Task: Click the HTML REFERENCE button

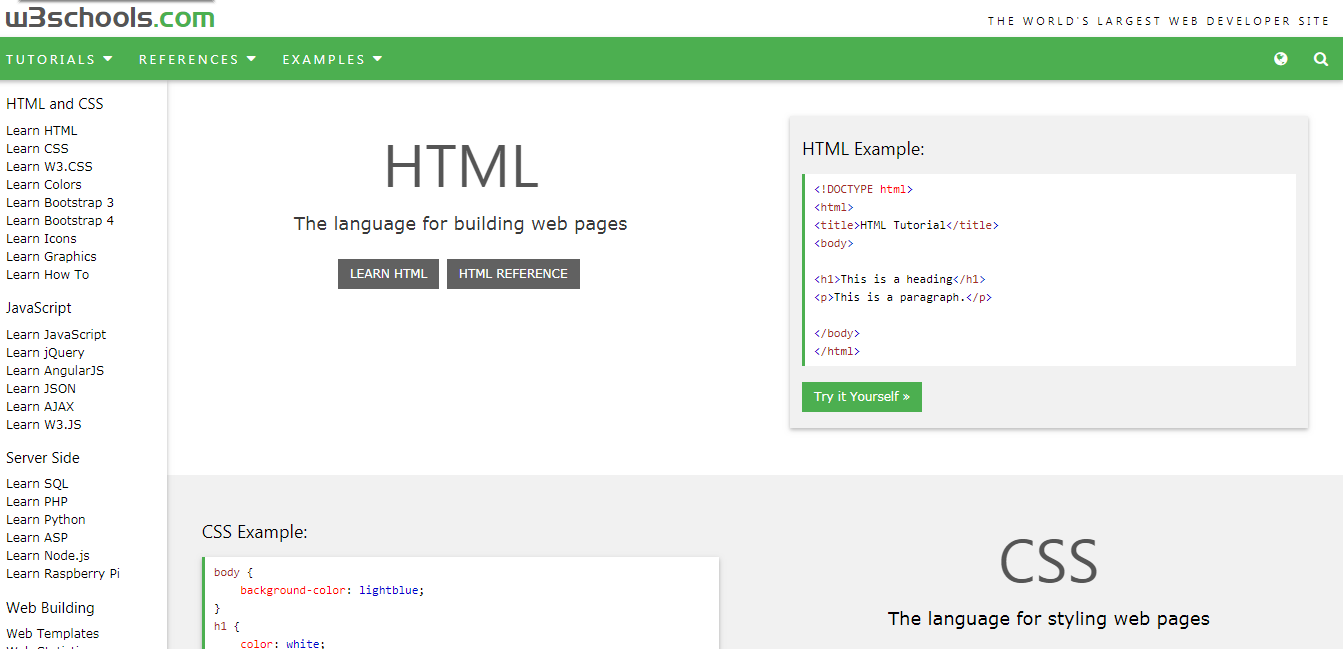Action: pyautogui.click(x=513, y=274)
